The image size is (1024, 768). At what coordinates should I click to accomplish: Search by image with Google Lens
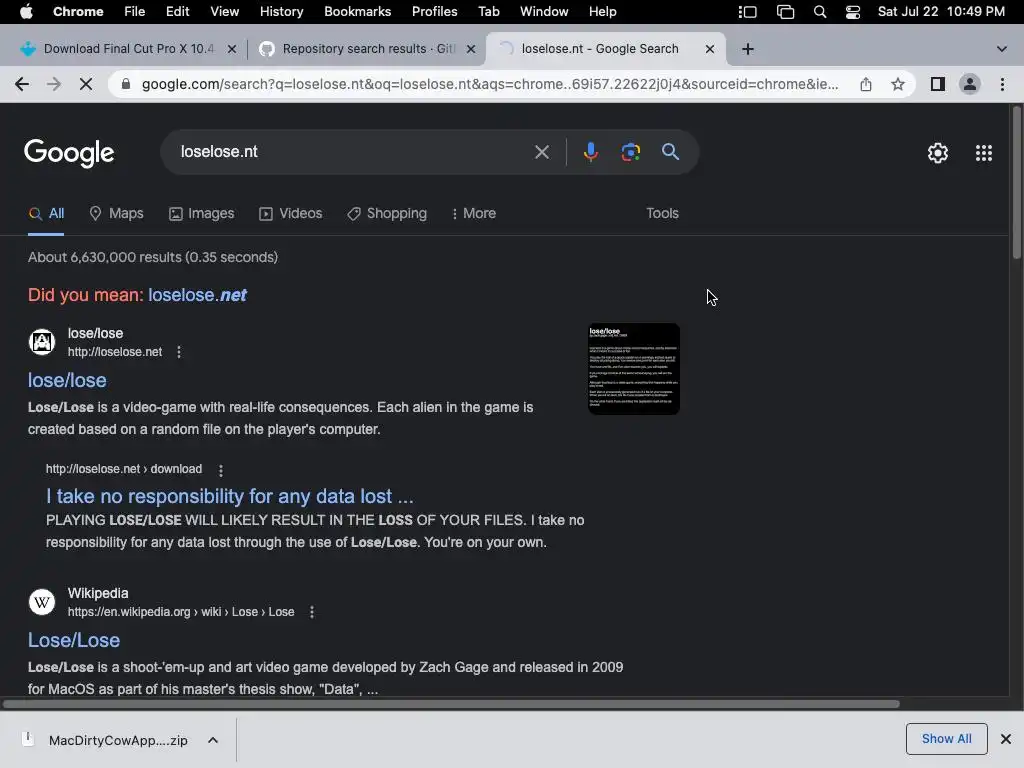630,152
